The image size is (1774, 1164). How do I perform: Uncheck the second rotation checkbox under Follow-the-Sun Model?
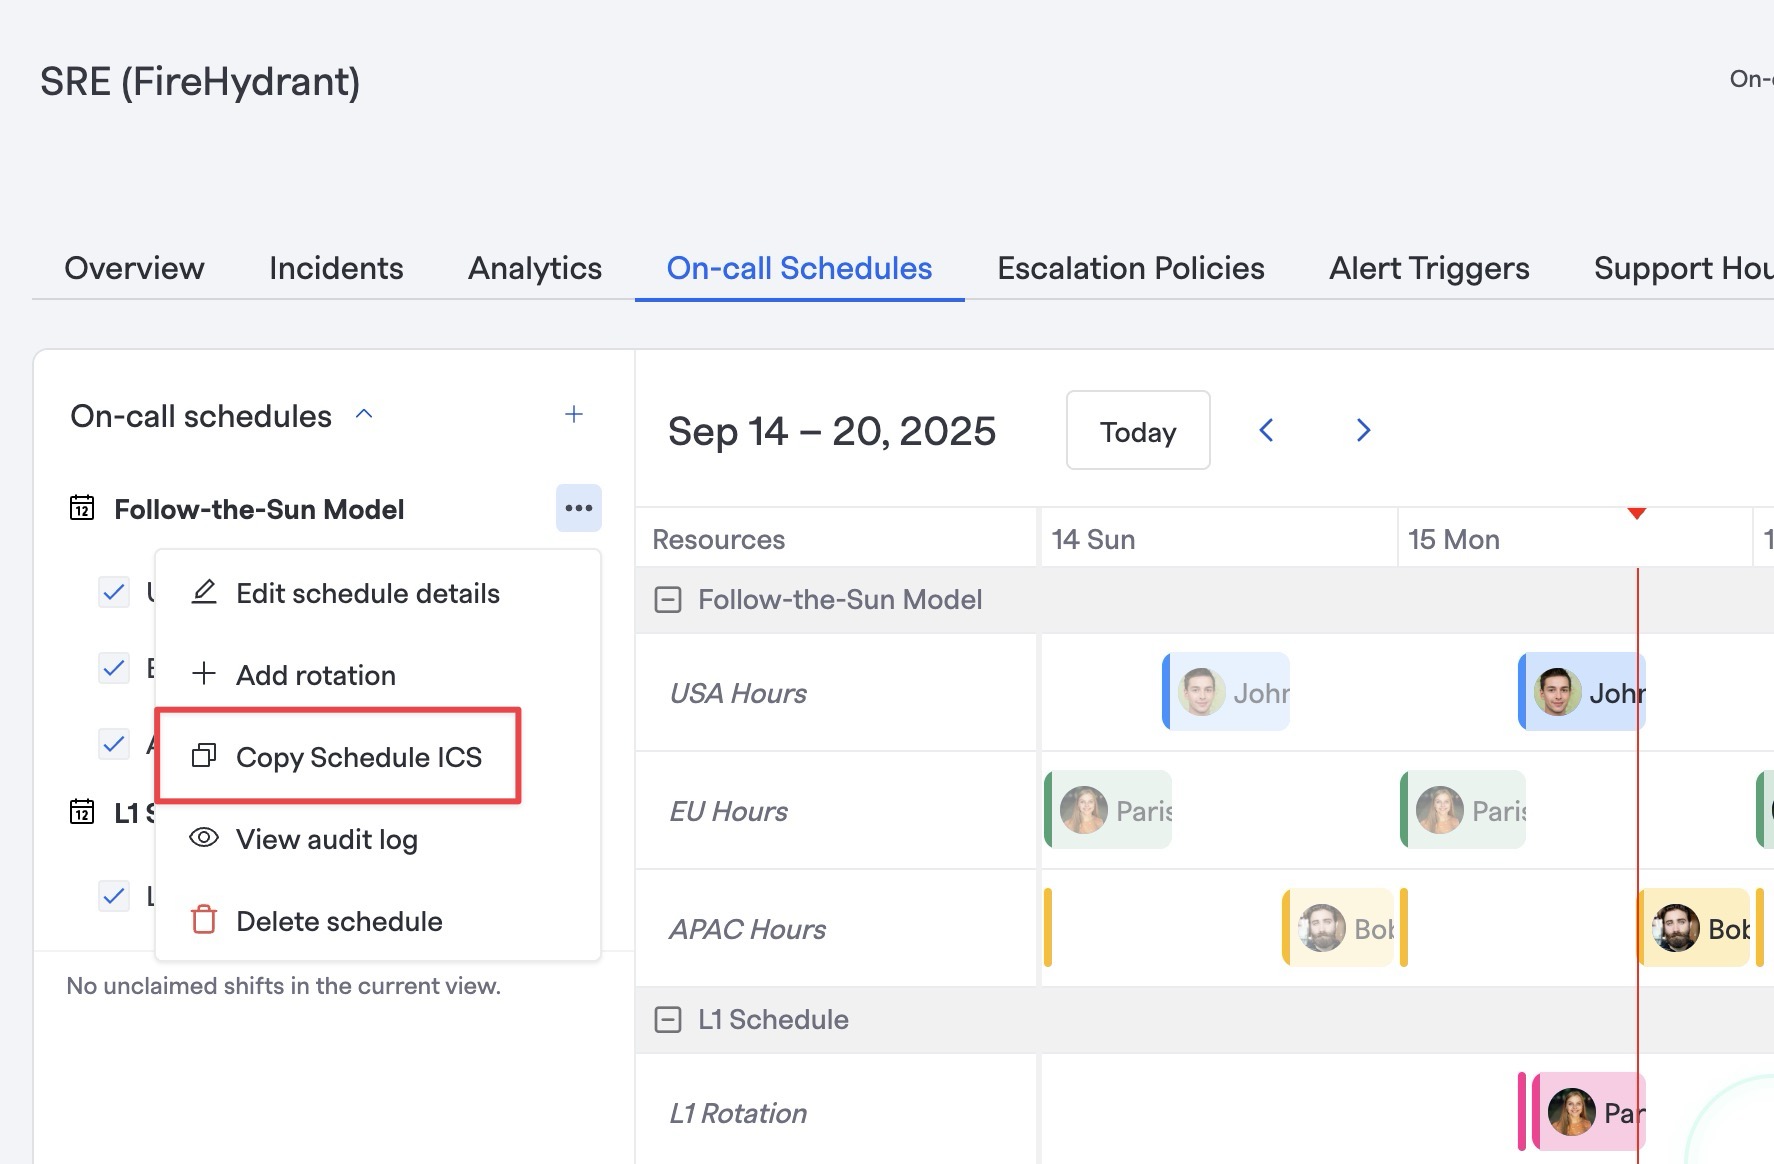click(114, 668)
